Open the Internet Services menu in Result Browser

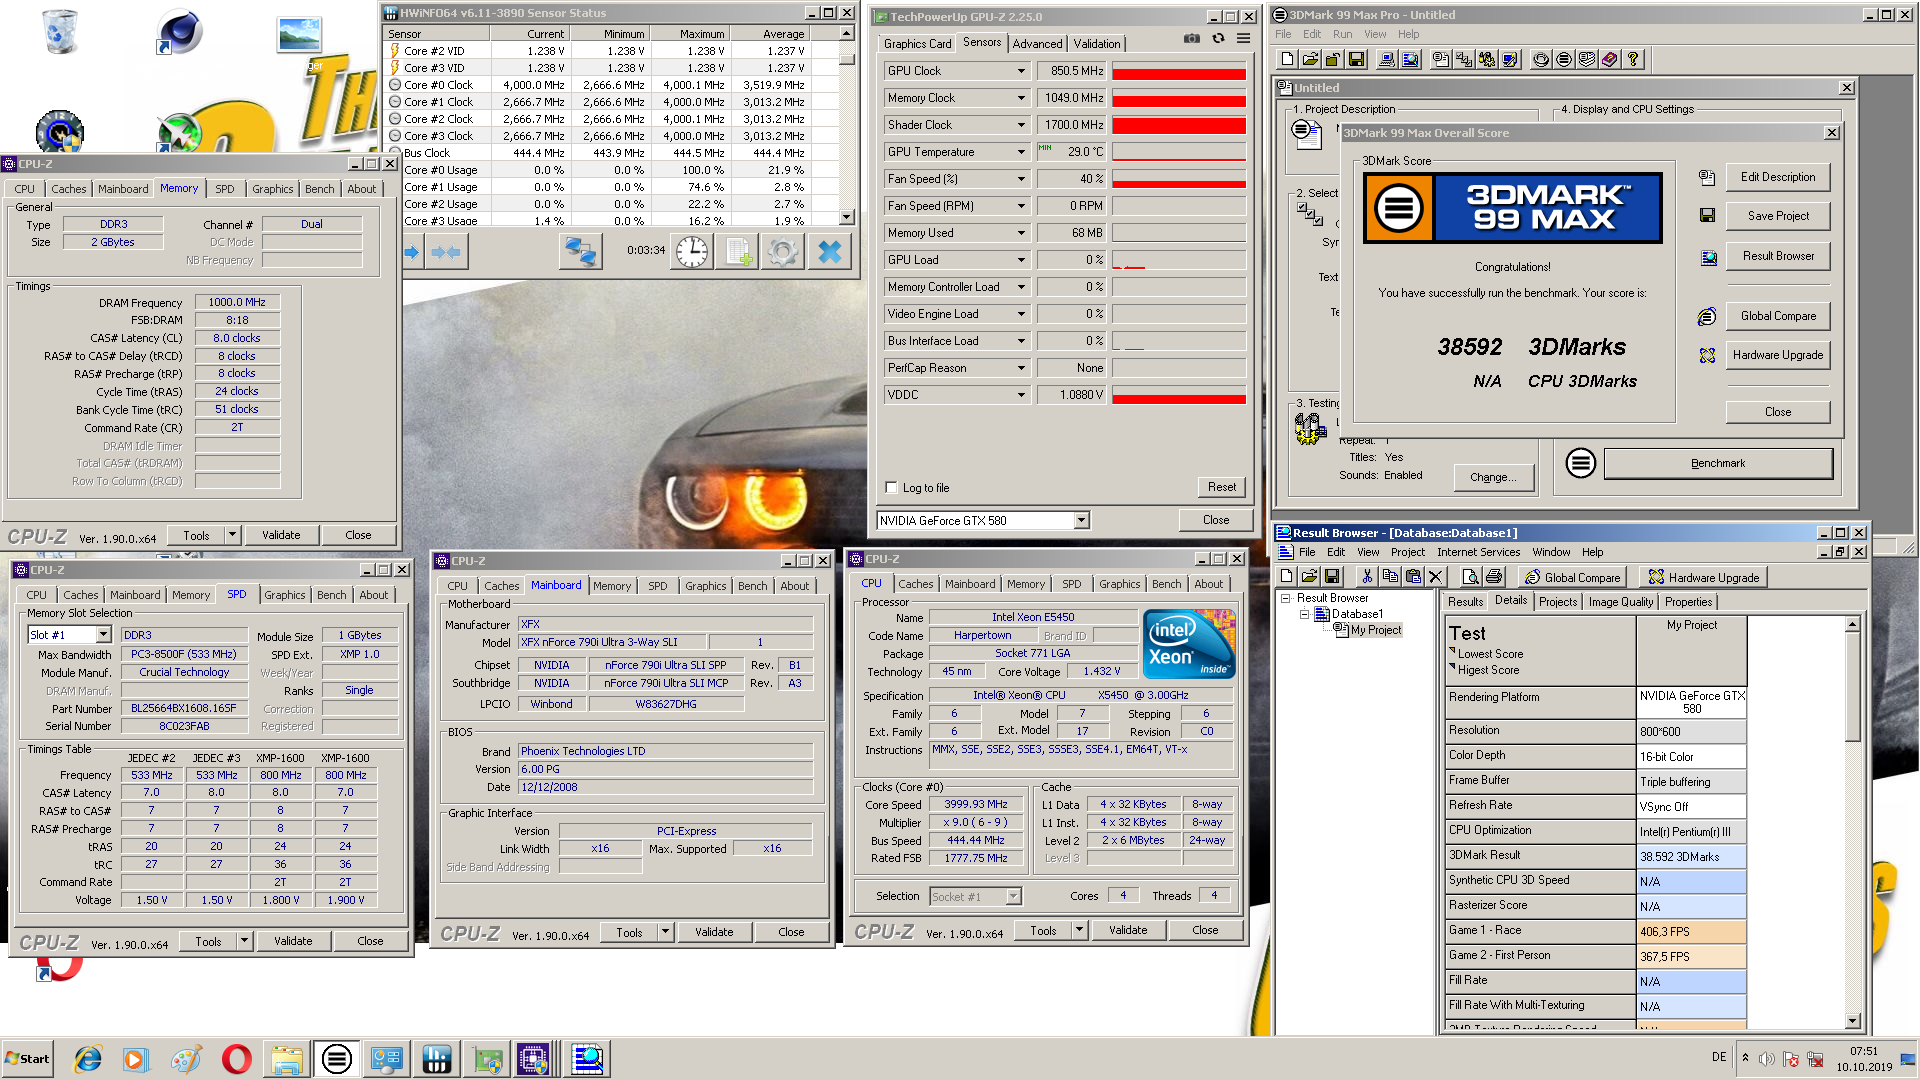(x=1478, y=552)
